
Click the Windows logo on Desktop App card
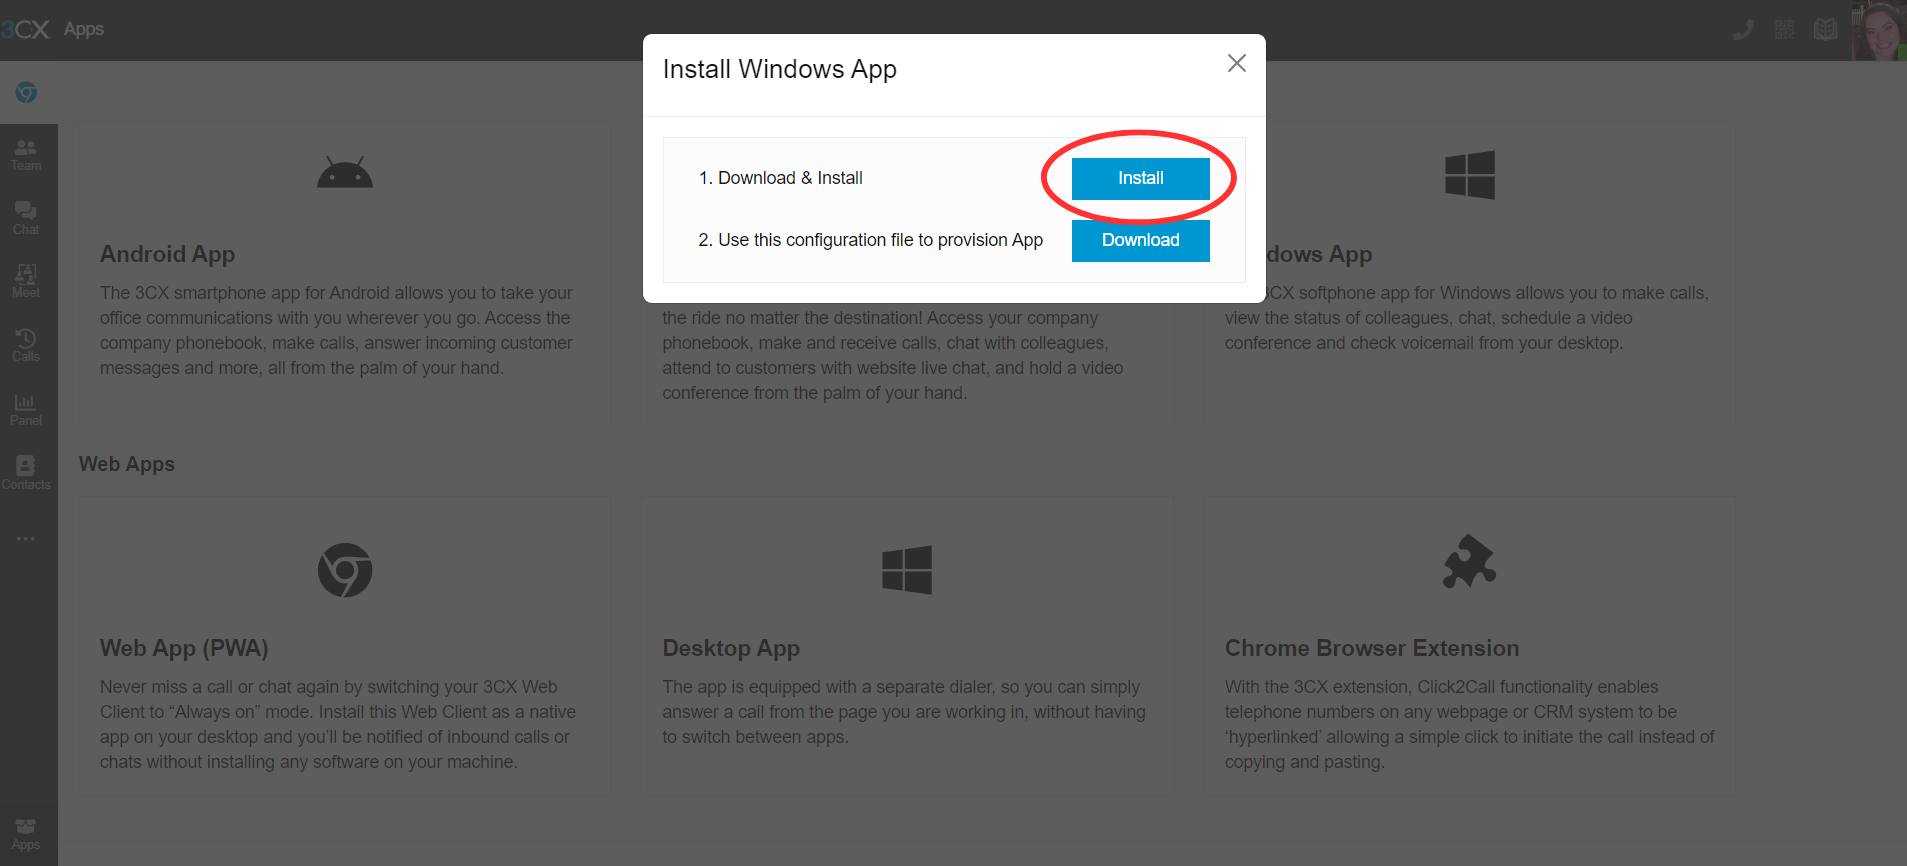tap(907, 570)
